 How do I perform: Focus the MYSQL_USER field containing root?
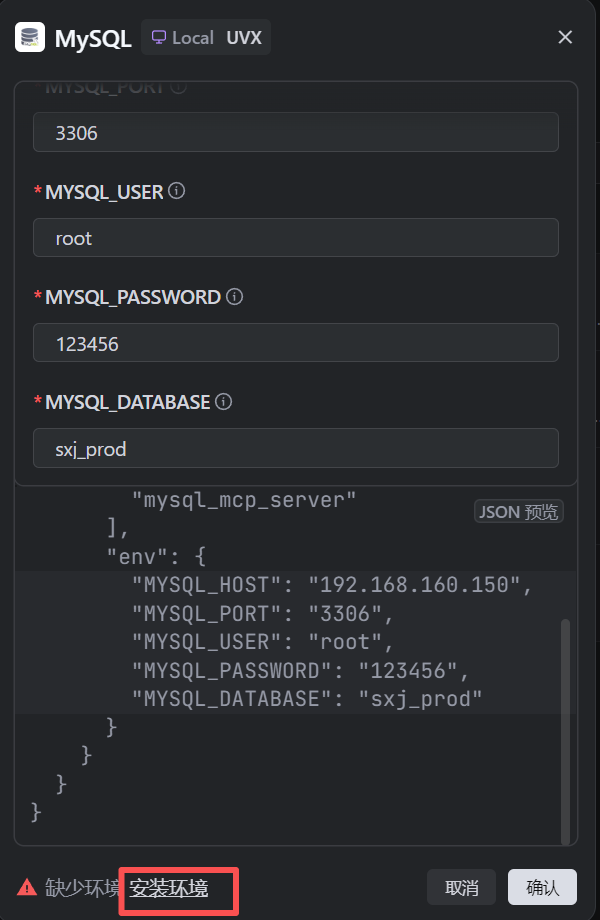click(x=296, y=238)
